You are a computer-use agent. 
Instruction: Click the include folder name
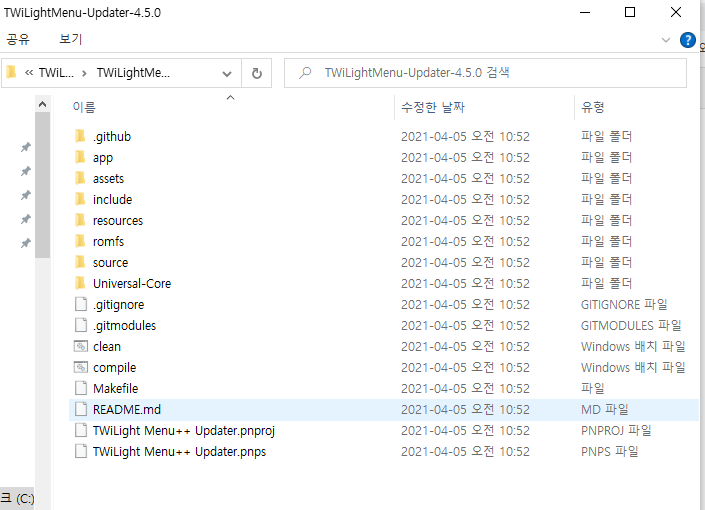(112, 199)
